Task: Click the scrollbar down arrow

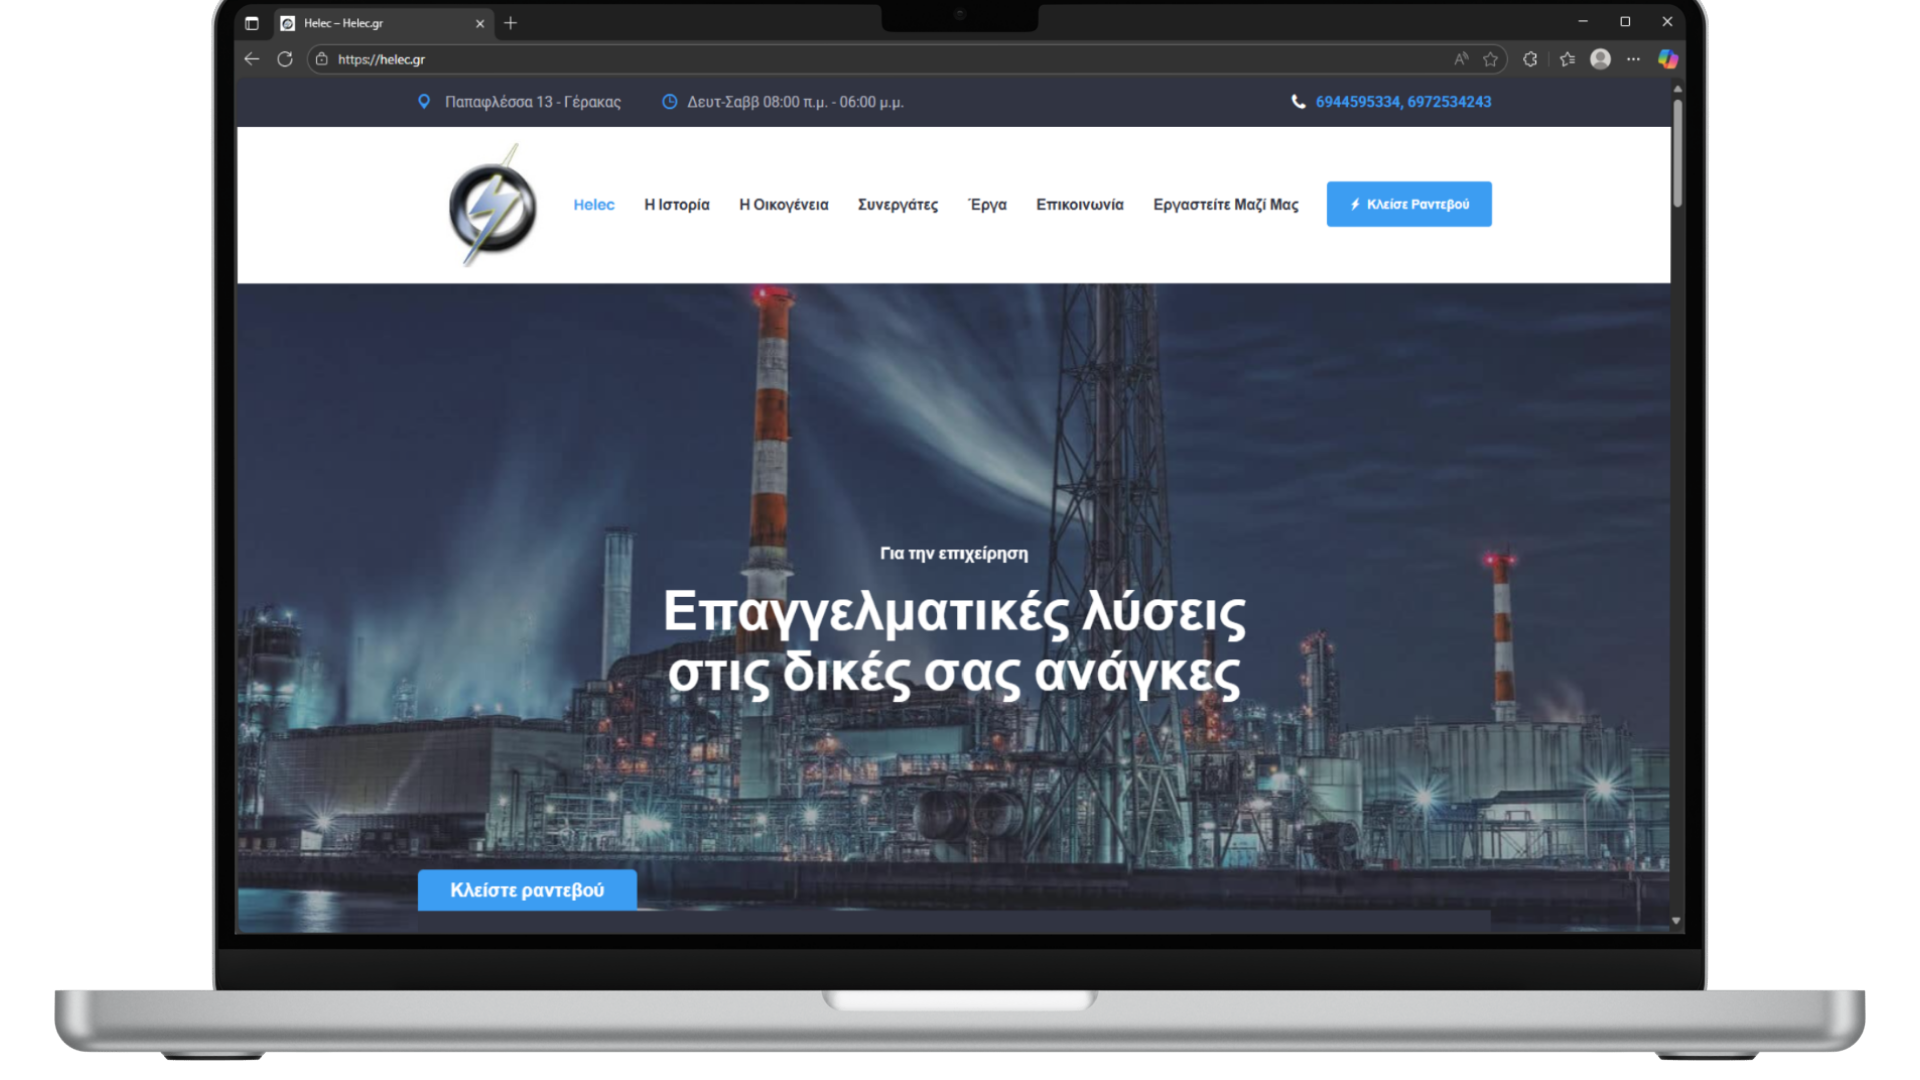Action: 1676,920
